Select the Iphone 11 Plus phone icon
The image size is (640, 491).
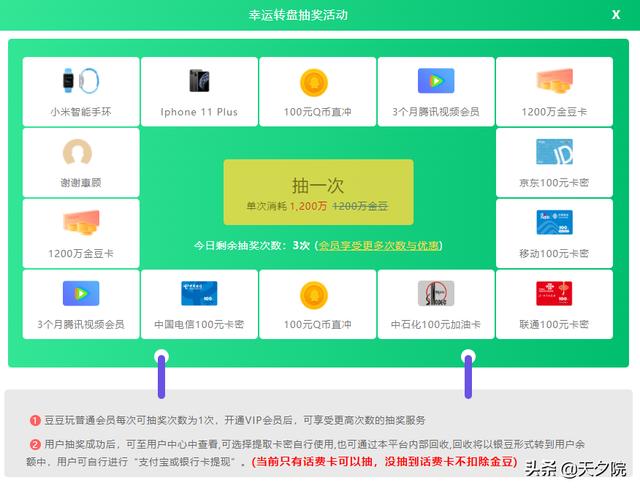(199, 81)
